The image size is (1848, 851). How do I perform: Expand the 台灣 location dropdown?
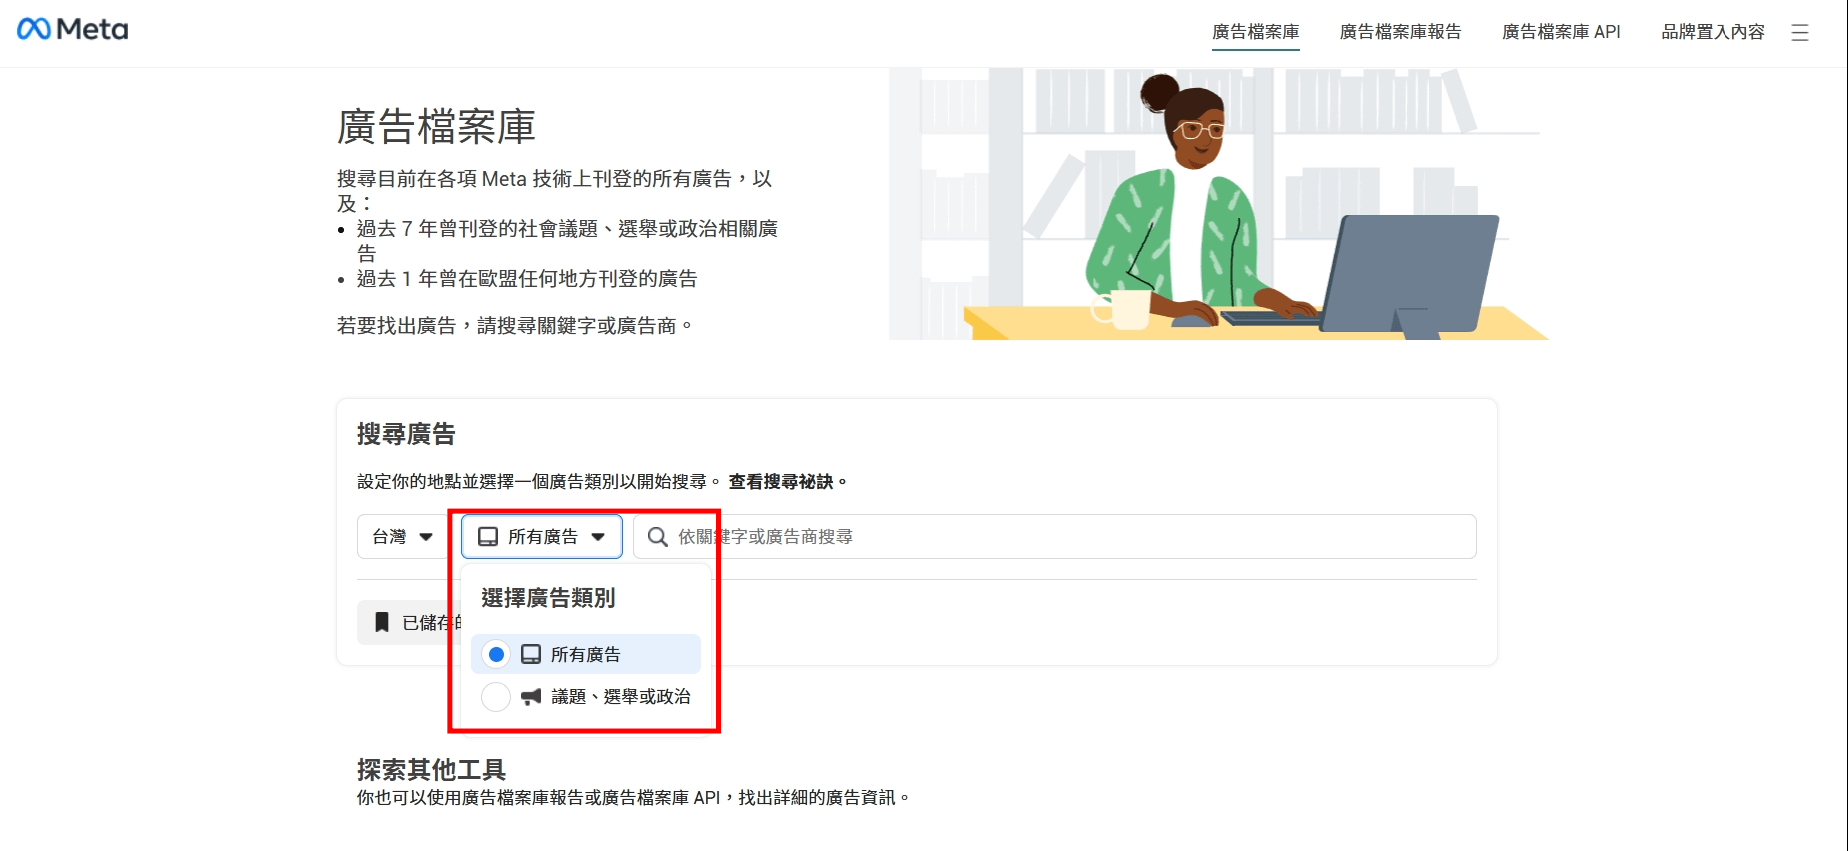coord(401,537)
